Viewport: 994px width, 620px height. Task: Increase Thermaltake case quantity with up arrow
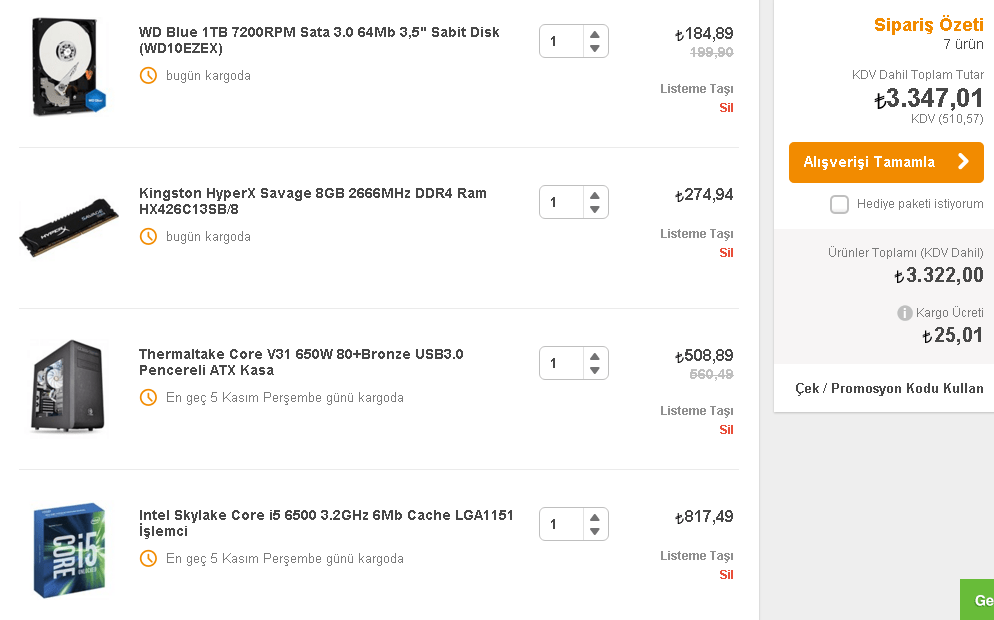click(595, 356)
